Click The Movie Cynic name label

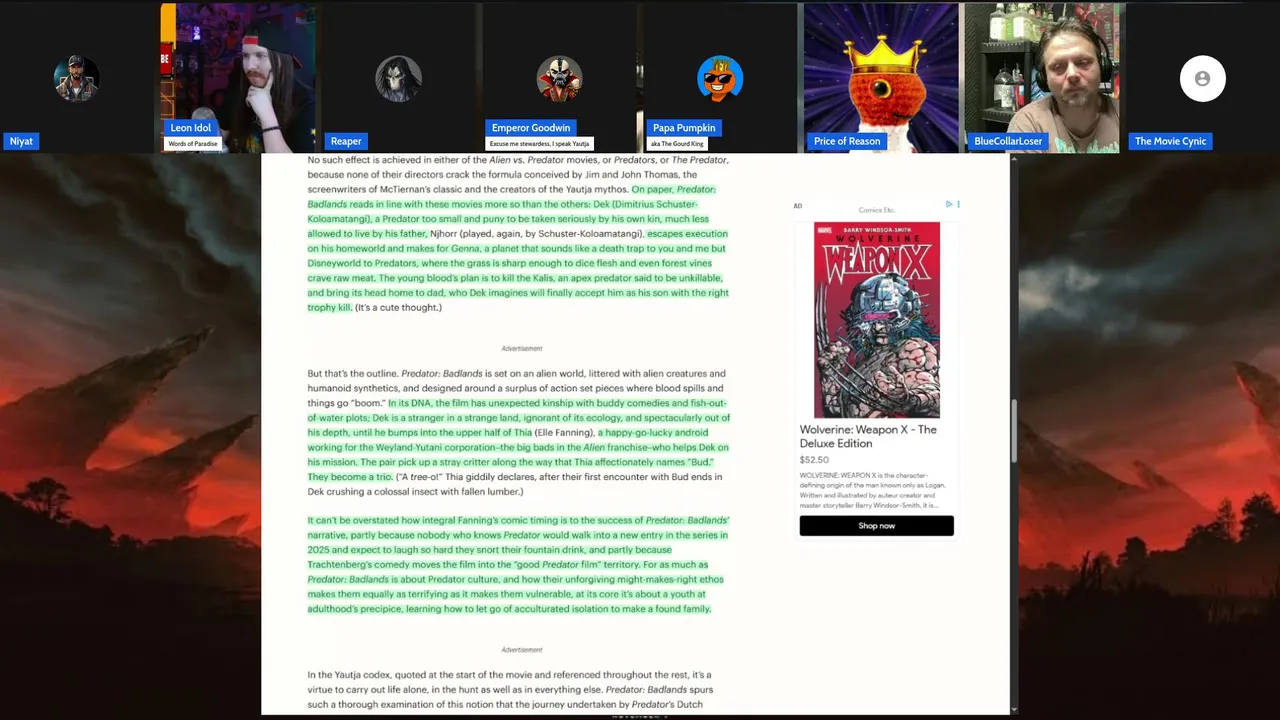(x=1170, y=141)
